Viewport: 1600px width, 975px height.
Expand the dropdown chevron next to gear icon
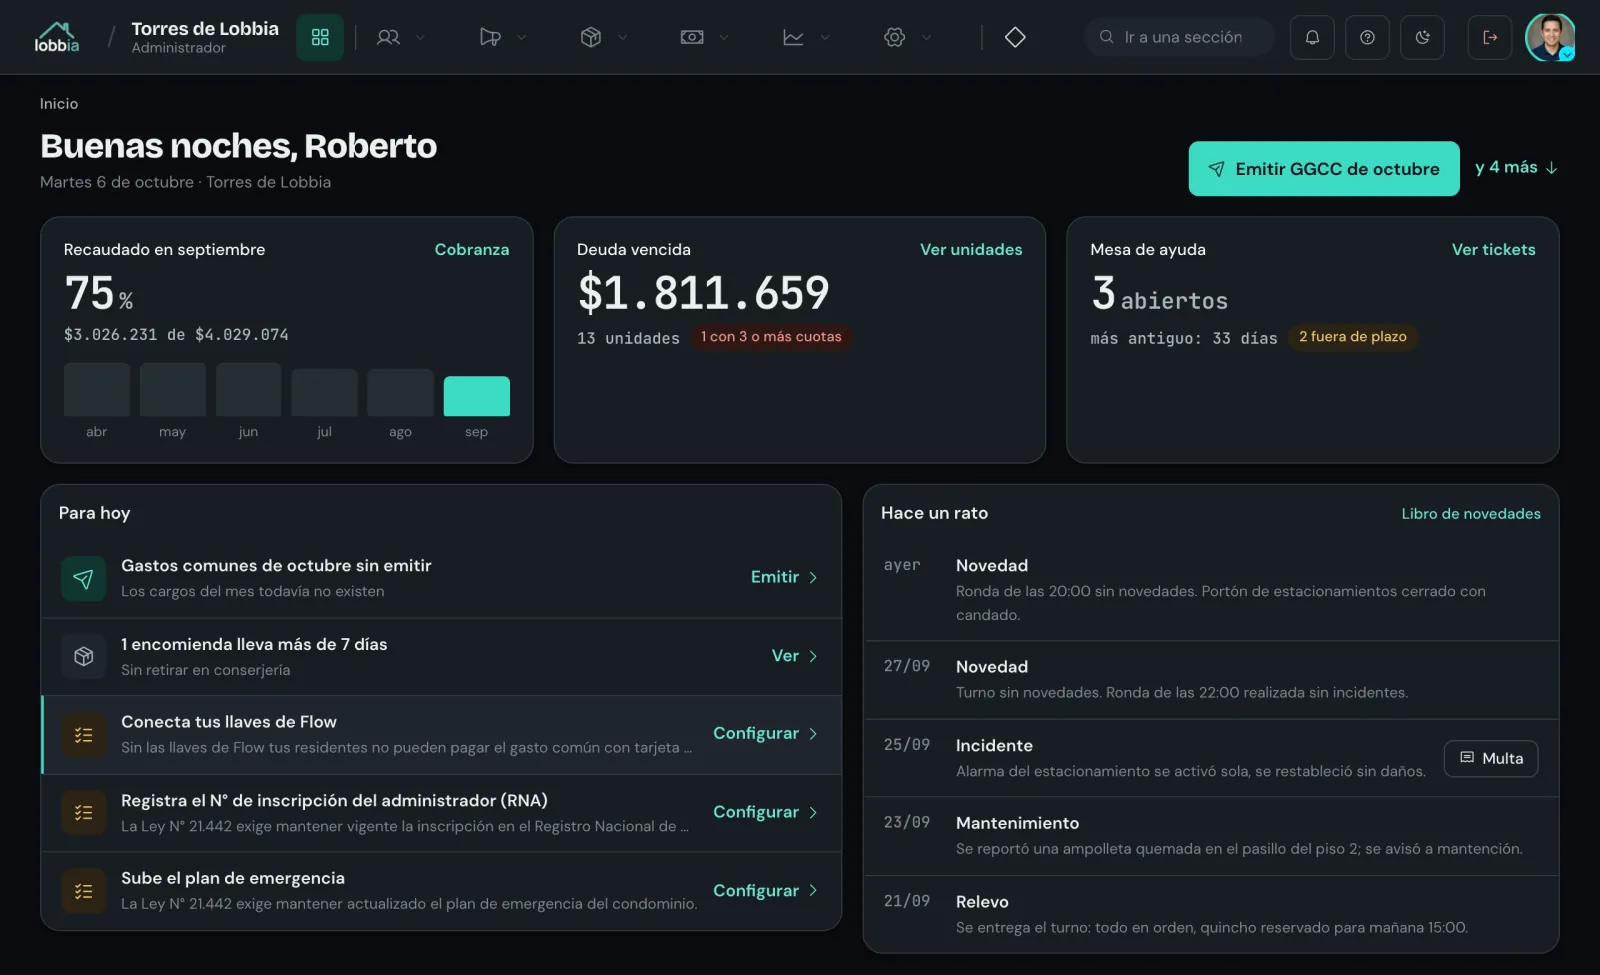coord(926,37)
